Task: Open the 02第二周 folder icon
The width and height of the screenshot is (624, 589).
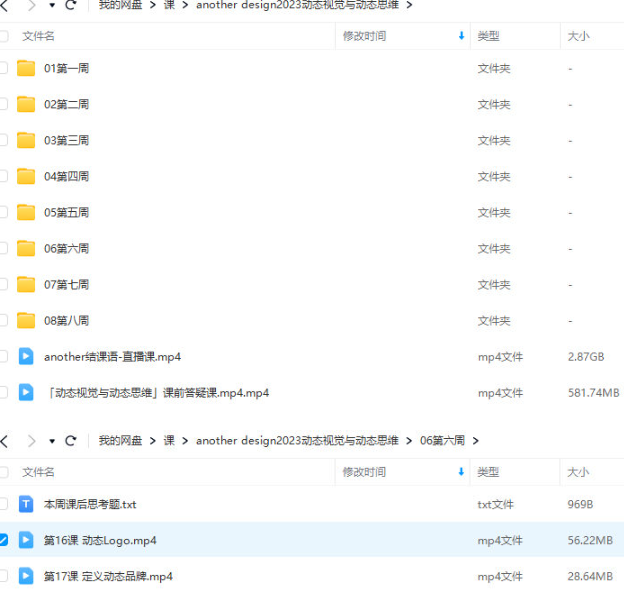Action: coord(26,104)
